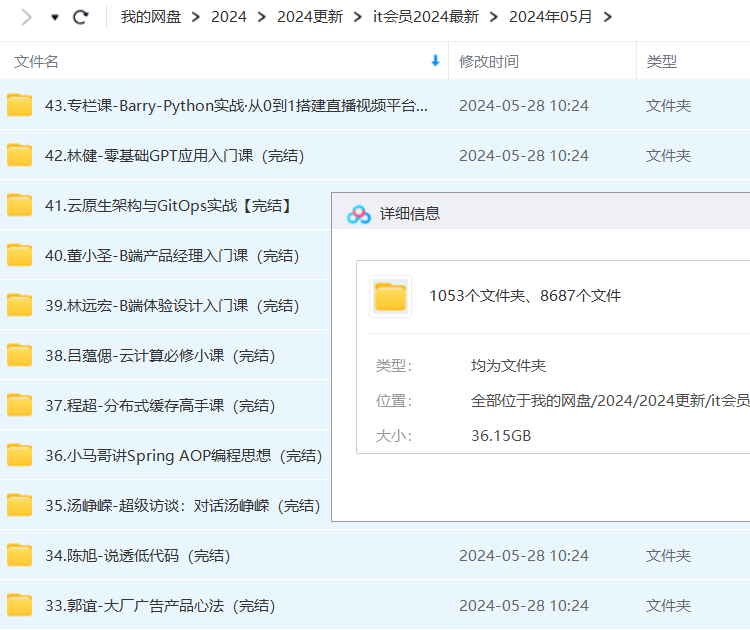
Task: Click the refresh icon in navigation bar
Action: 81,17
